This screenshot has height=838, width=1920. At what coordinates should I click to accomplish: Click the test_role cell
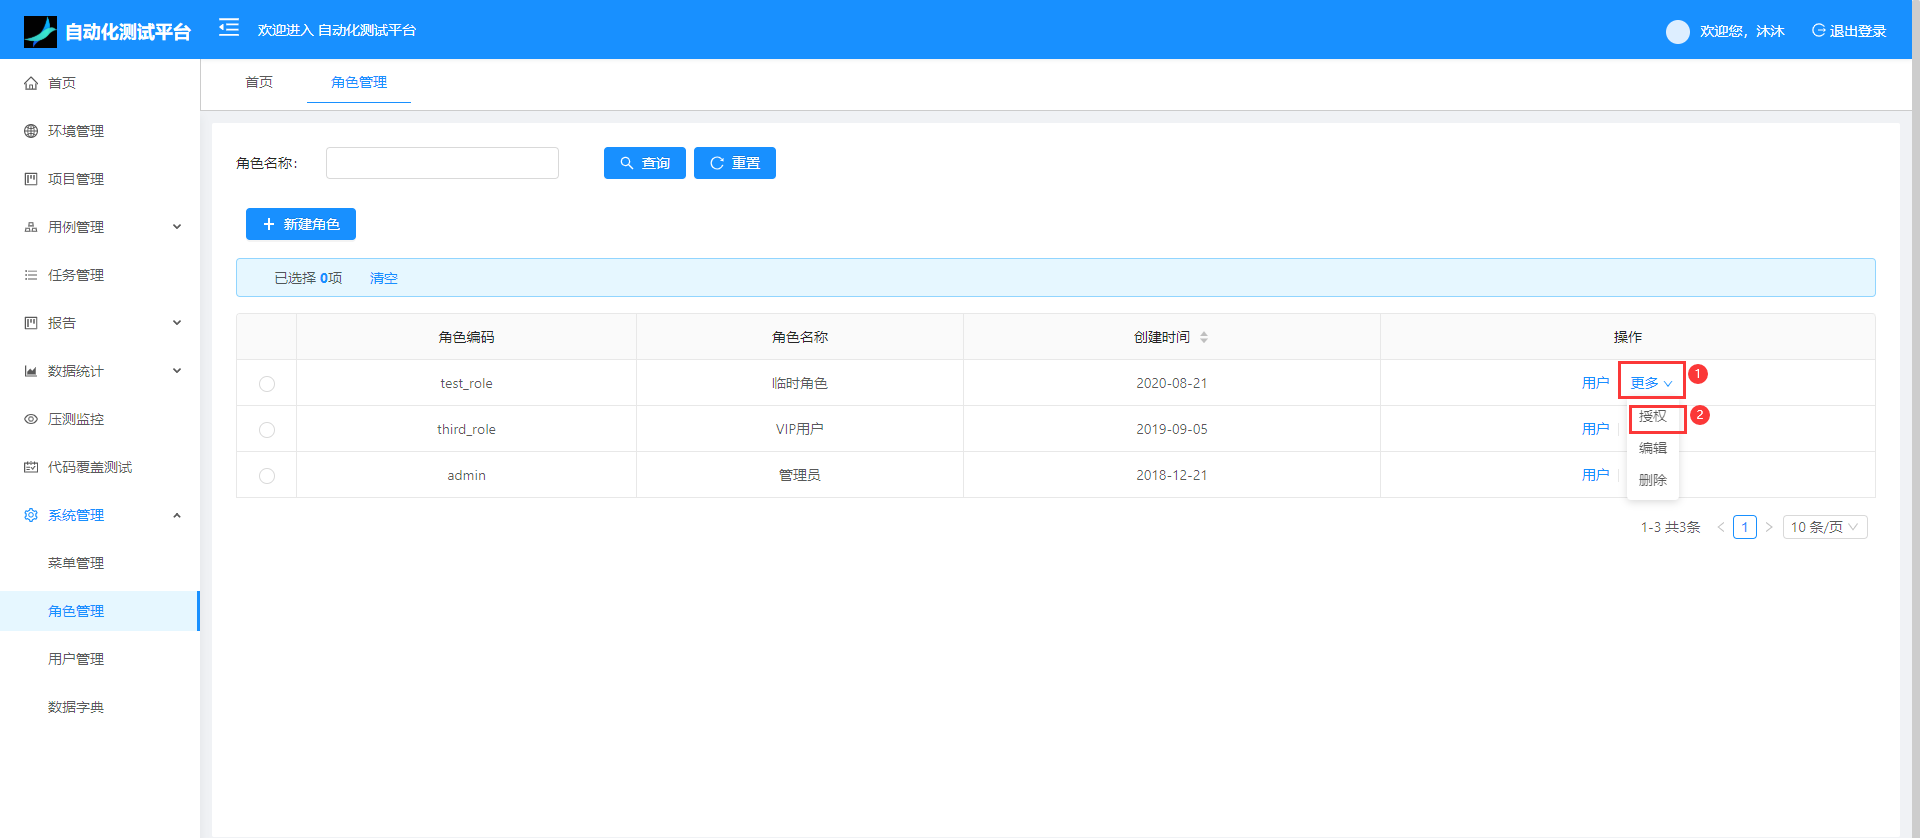466,383
